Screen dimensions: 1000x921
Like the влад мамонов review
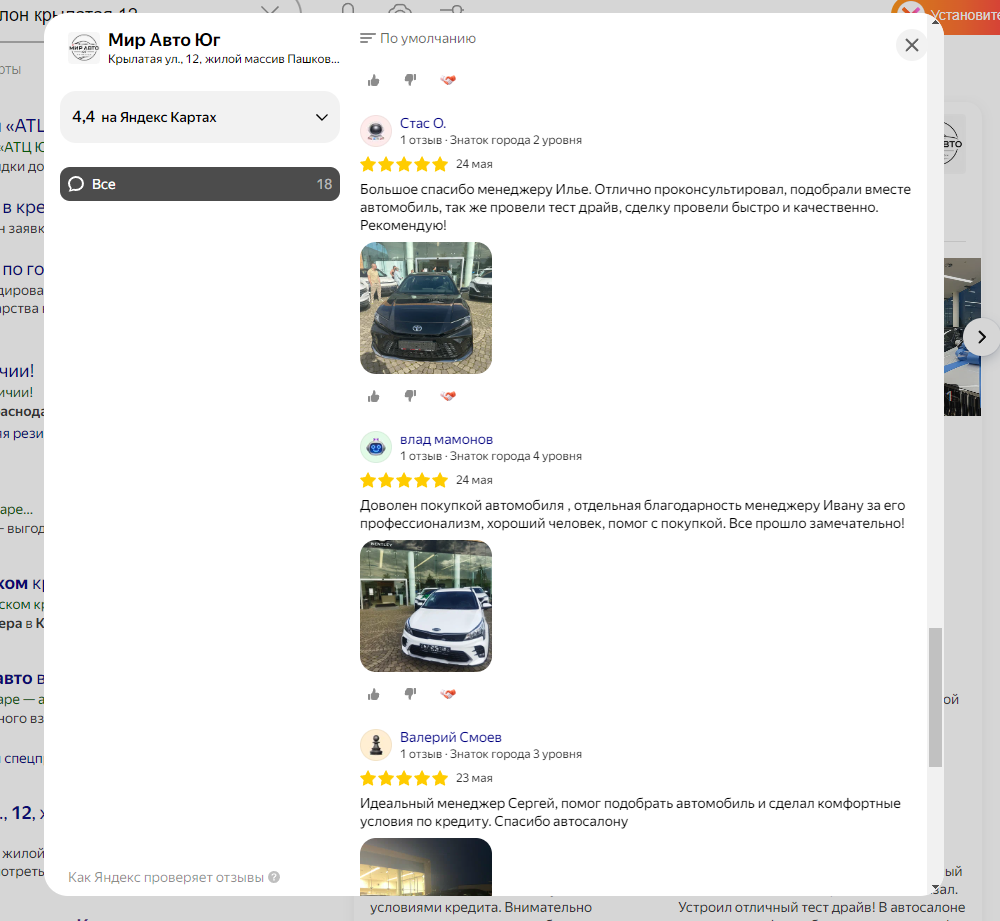[374, 694]
